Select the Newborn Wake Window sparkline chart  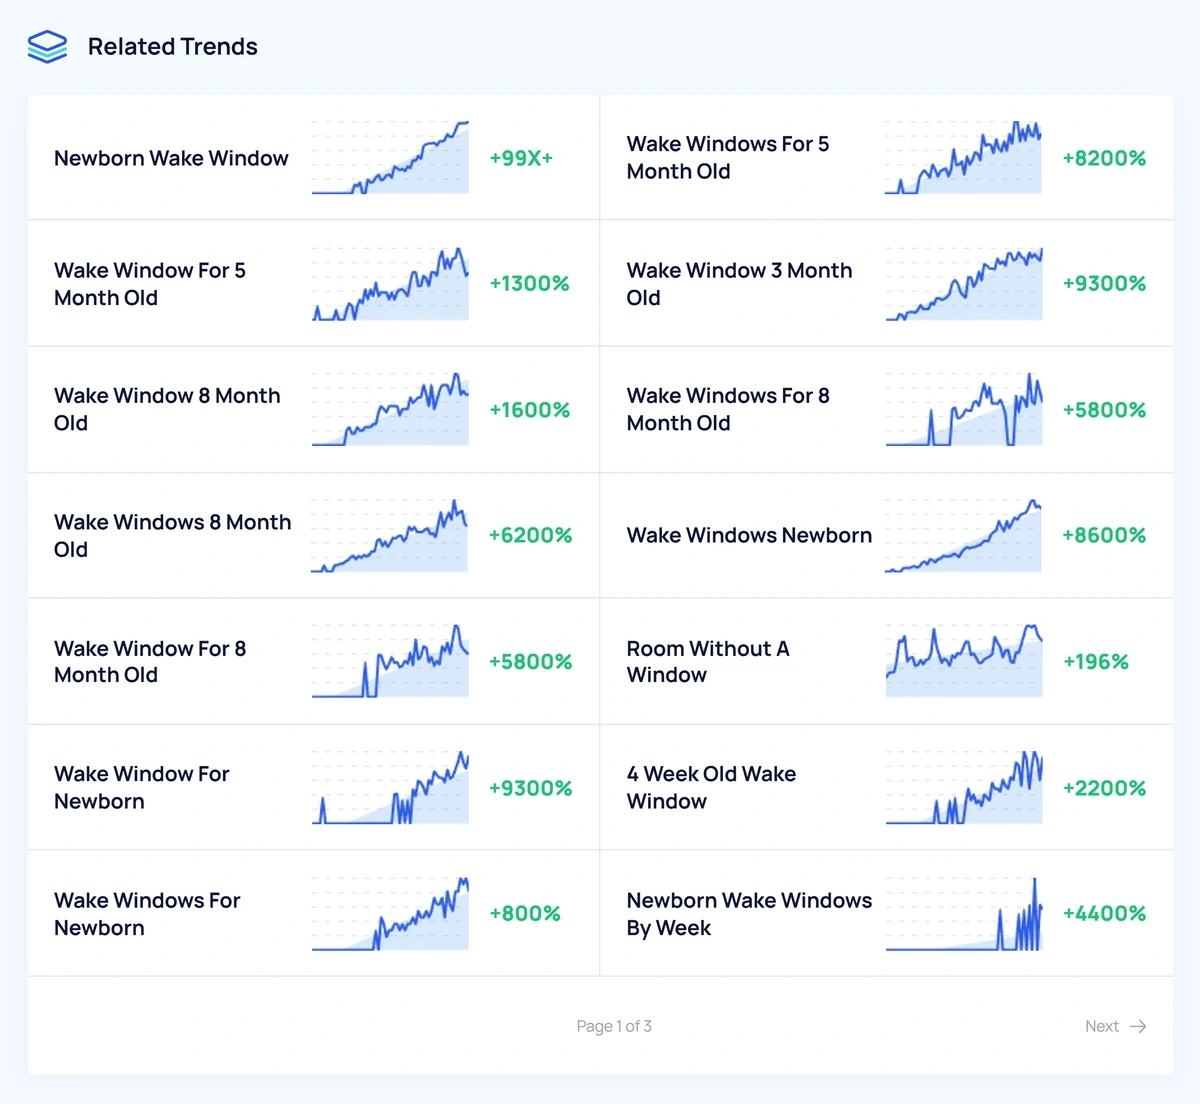tap(390, 157)
